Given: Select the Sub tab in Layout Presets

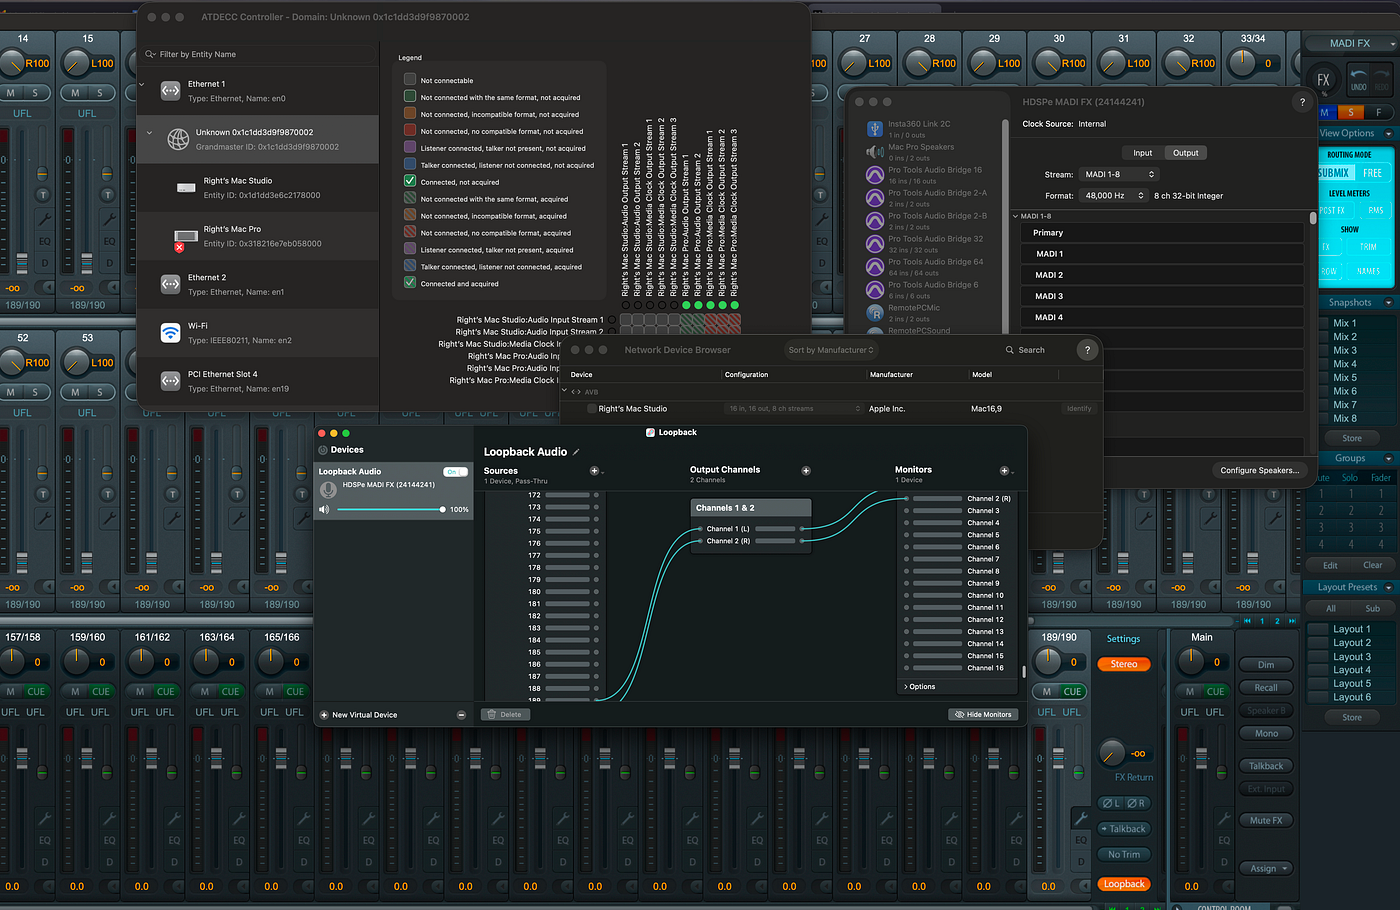Looking at the screenshot, I should (1373, 608).
